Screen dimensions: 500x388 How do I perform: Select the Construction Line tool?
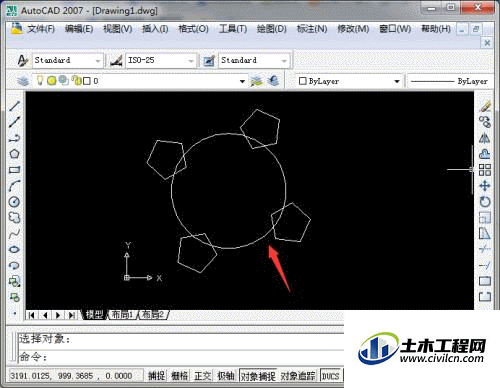(14, 122)
